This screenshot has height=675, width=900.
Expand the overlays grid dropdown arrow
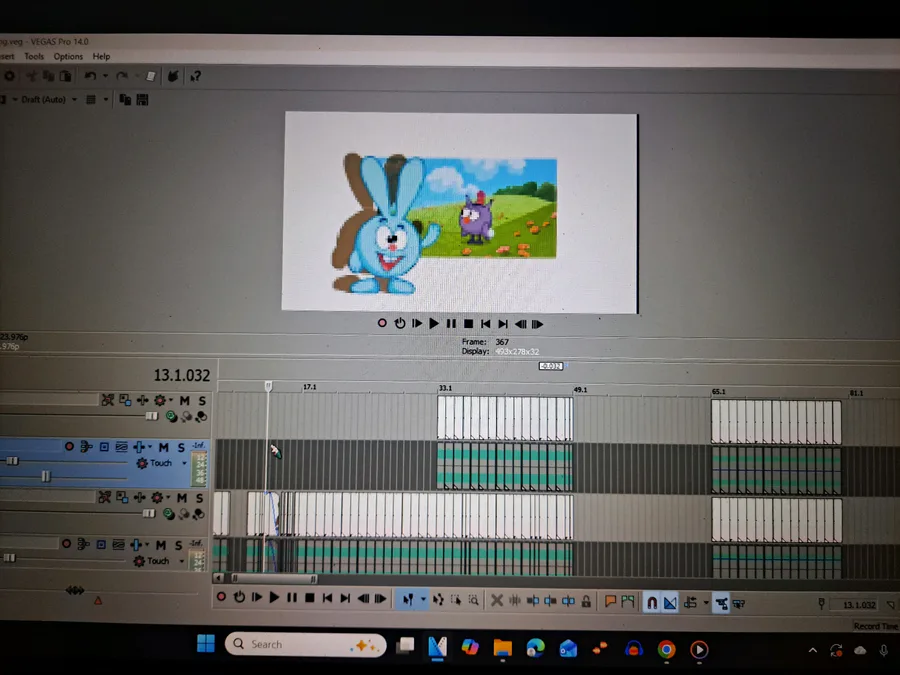point(106,100)
